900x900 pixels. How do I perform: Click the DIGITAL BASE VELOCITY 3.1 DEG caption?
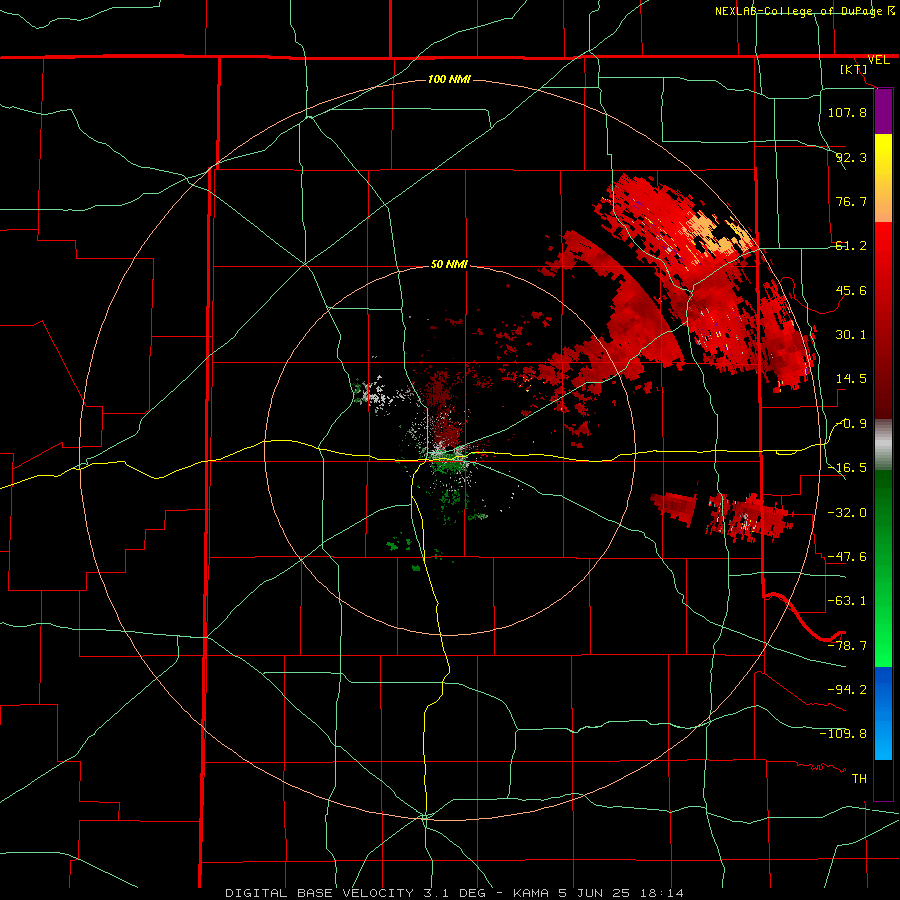[355, 893]
